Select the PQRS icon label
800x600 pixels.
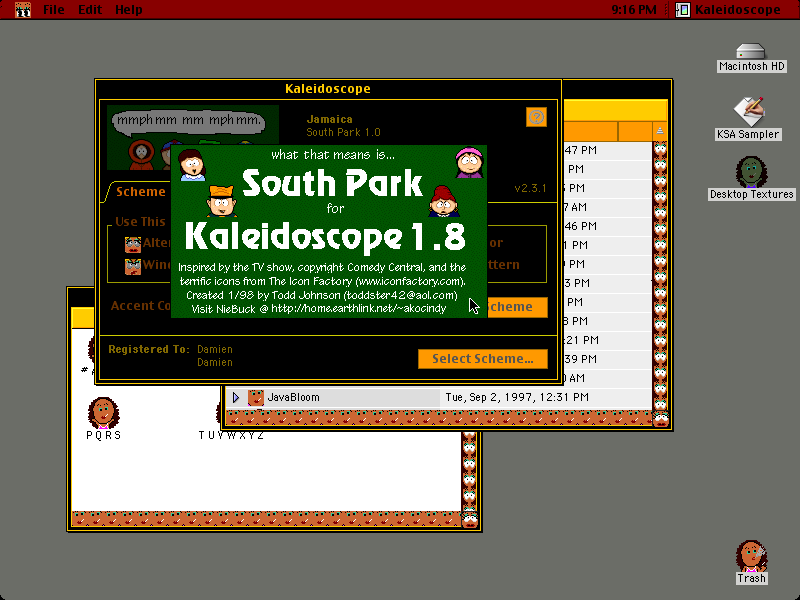(x=104, y=435)
